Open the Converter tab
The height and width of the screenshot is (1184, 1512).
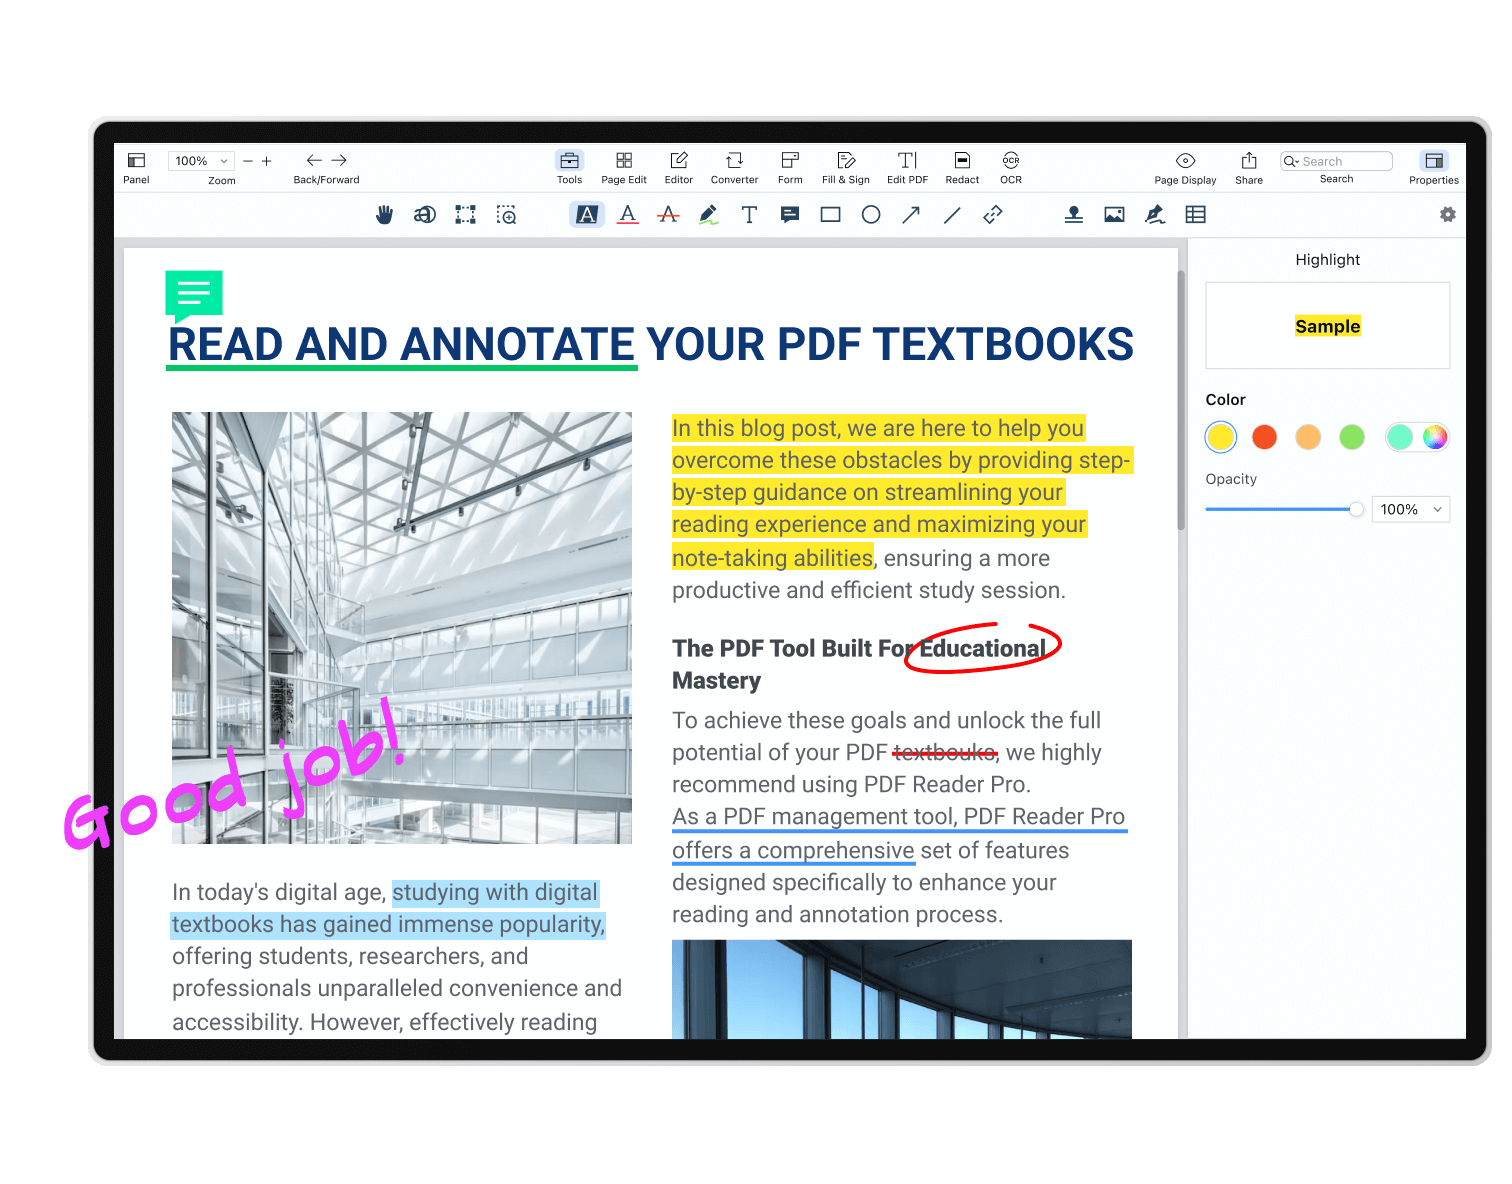[x=734, y=166]
